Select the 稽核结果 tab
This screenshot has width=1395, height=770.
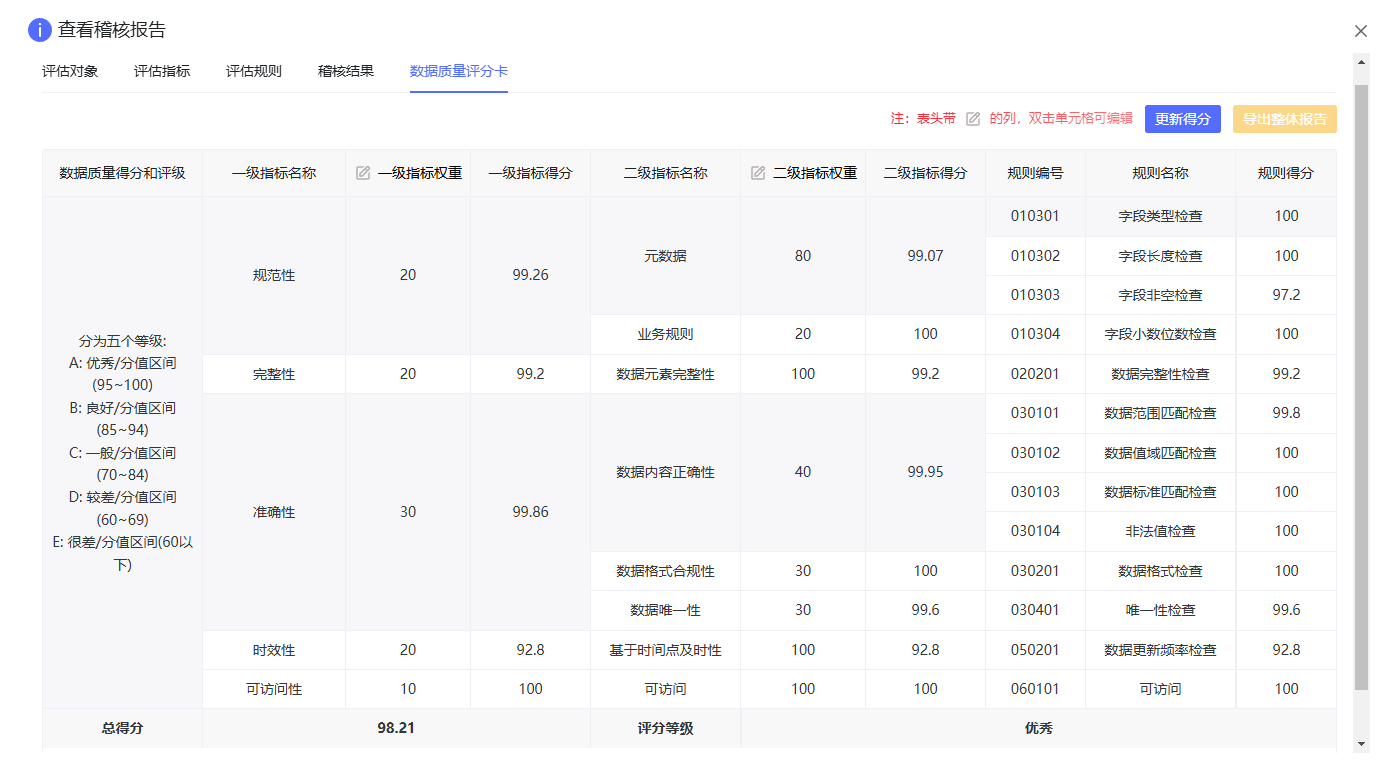(346, 71)
